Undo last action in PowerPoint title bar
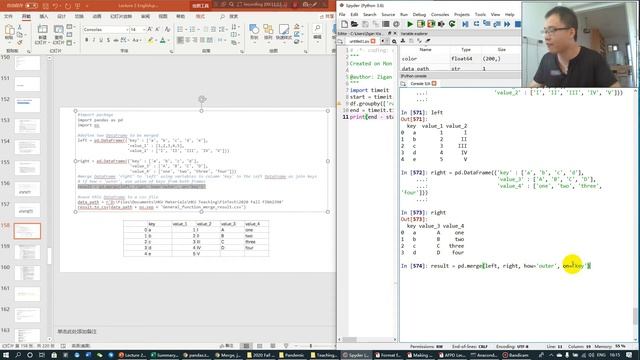The width and height of the screenshot is (640, 360). 55,6
